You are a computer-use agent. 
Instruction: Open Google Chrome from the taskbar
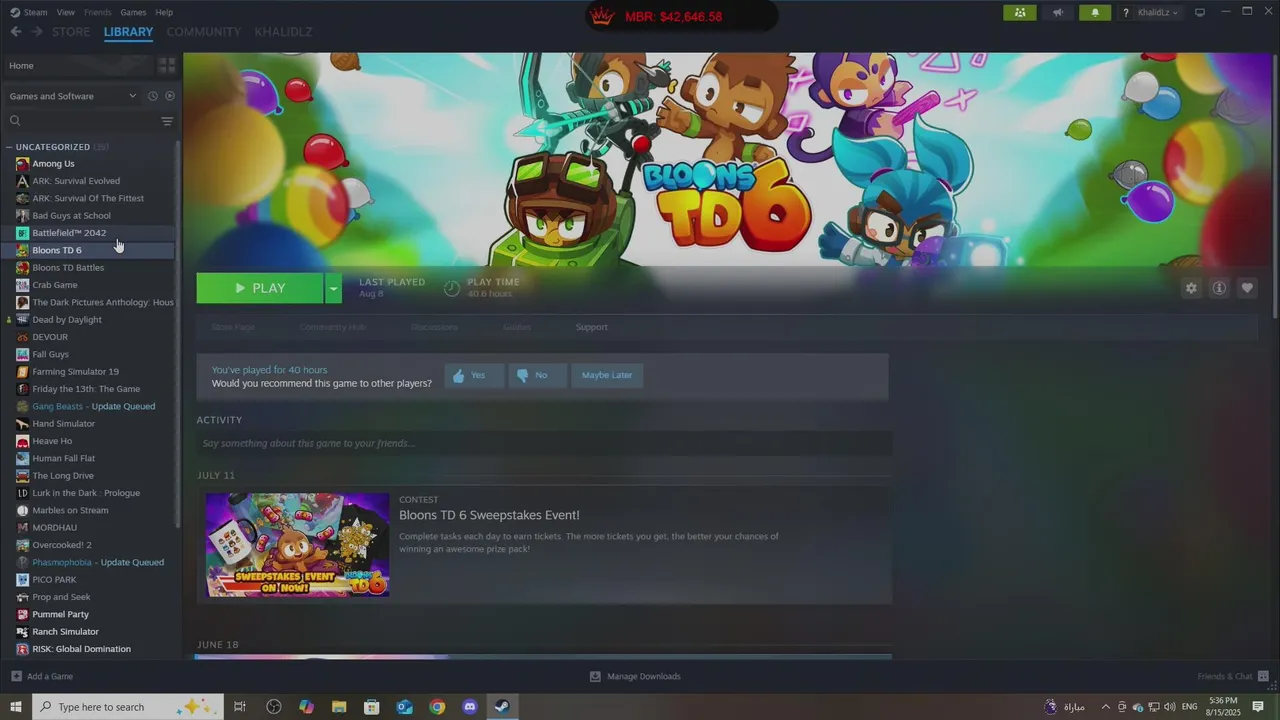(437, 707)
